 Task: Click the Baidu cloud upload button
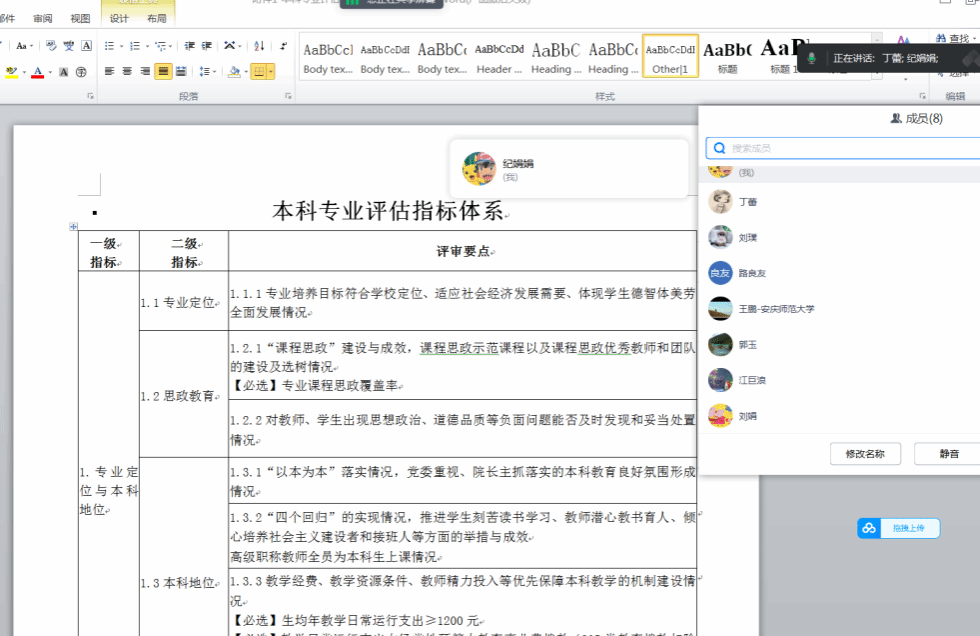[x=898, y=528]
